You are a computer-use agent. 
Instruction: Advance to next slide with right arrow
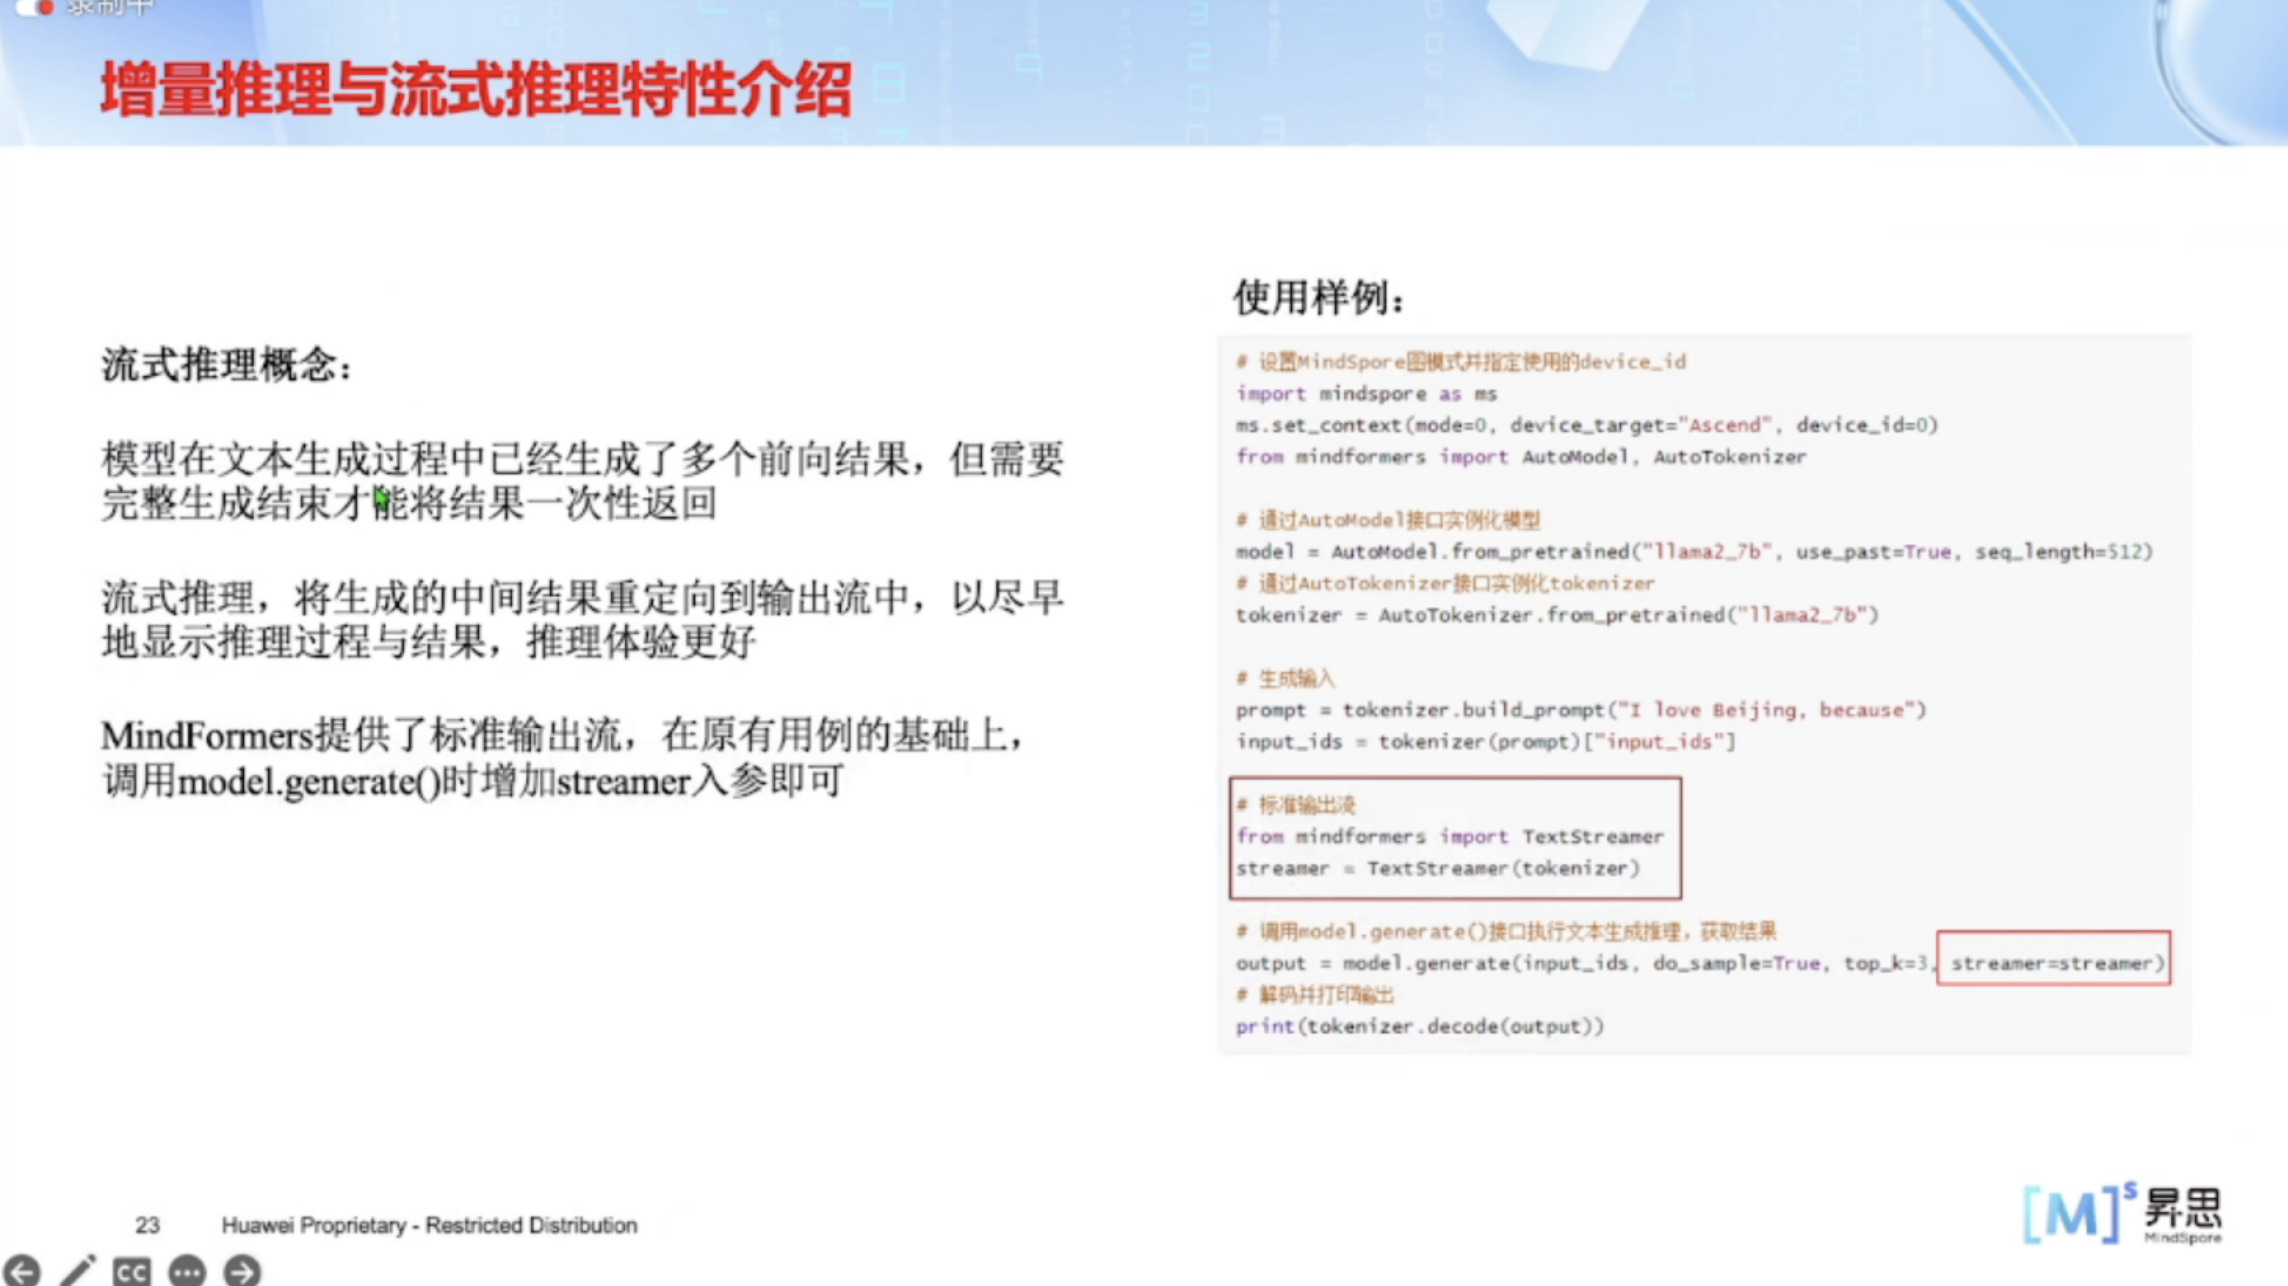point(242,1271)
